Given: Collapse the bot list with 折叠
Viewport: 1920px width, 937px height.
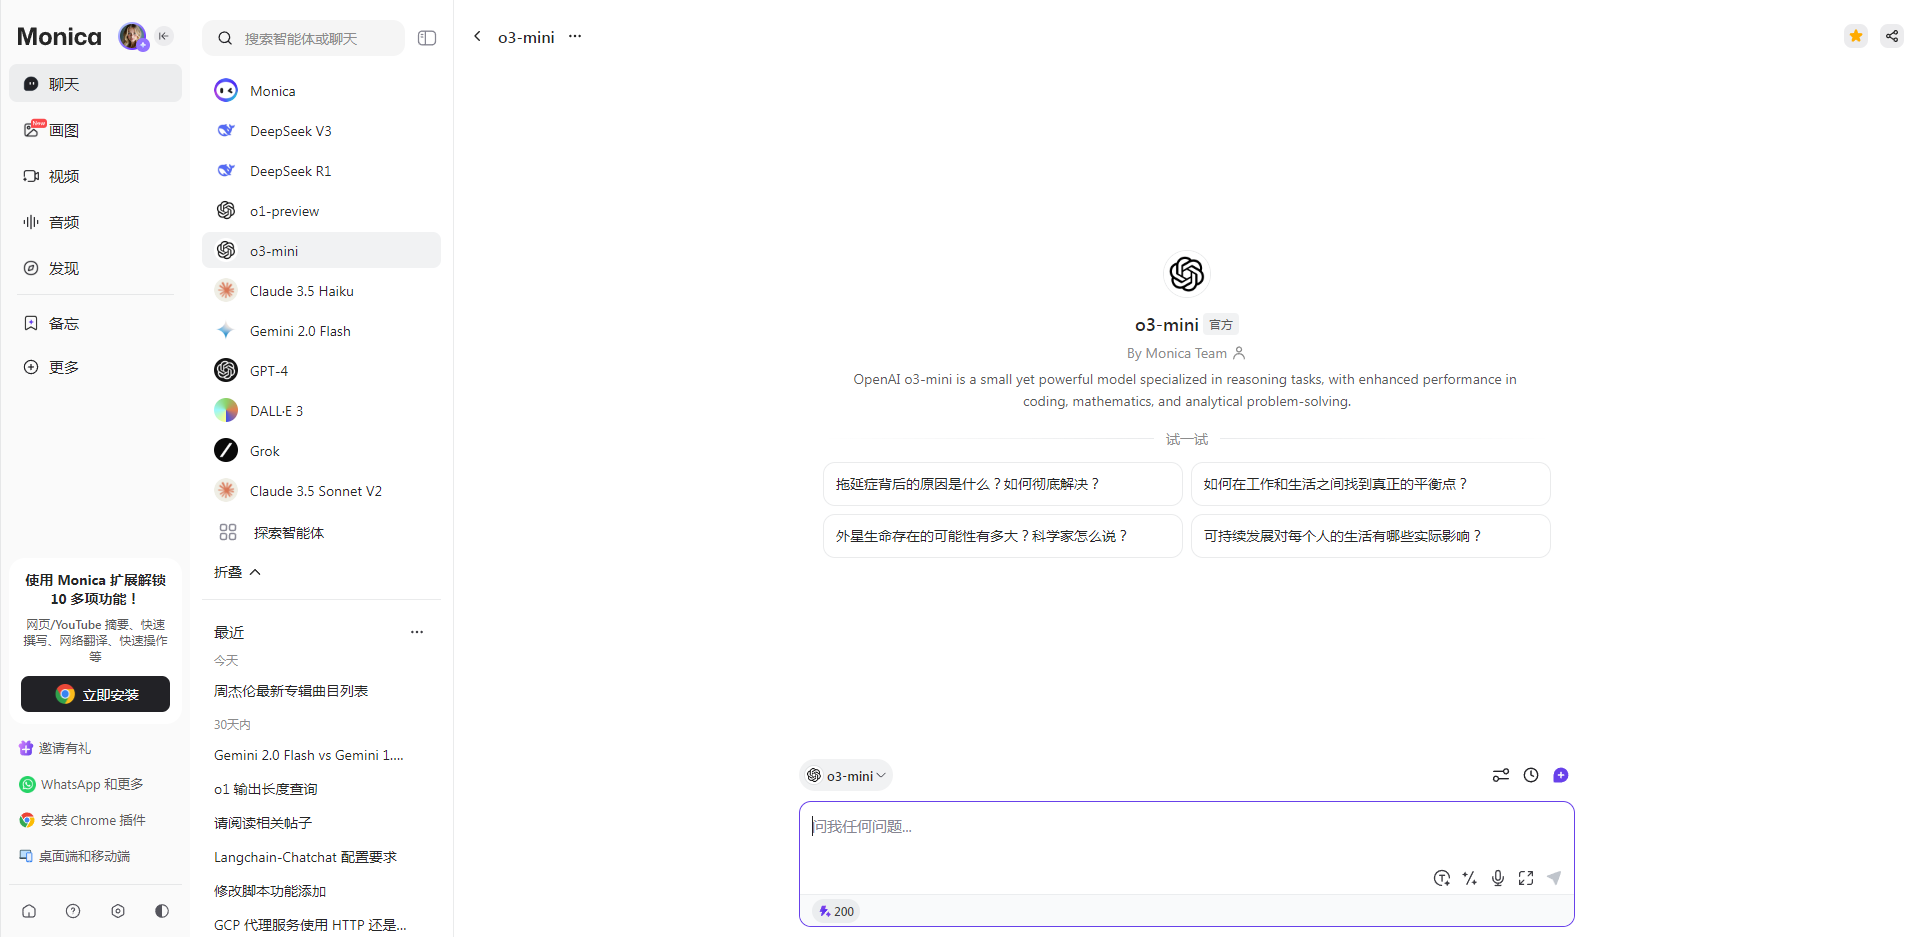Looking at the screenshot, I should click(x=237, y=572).
